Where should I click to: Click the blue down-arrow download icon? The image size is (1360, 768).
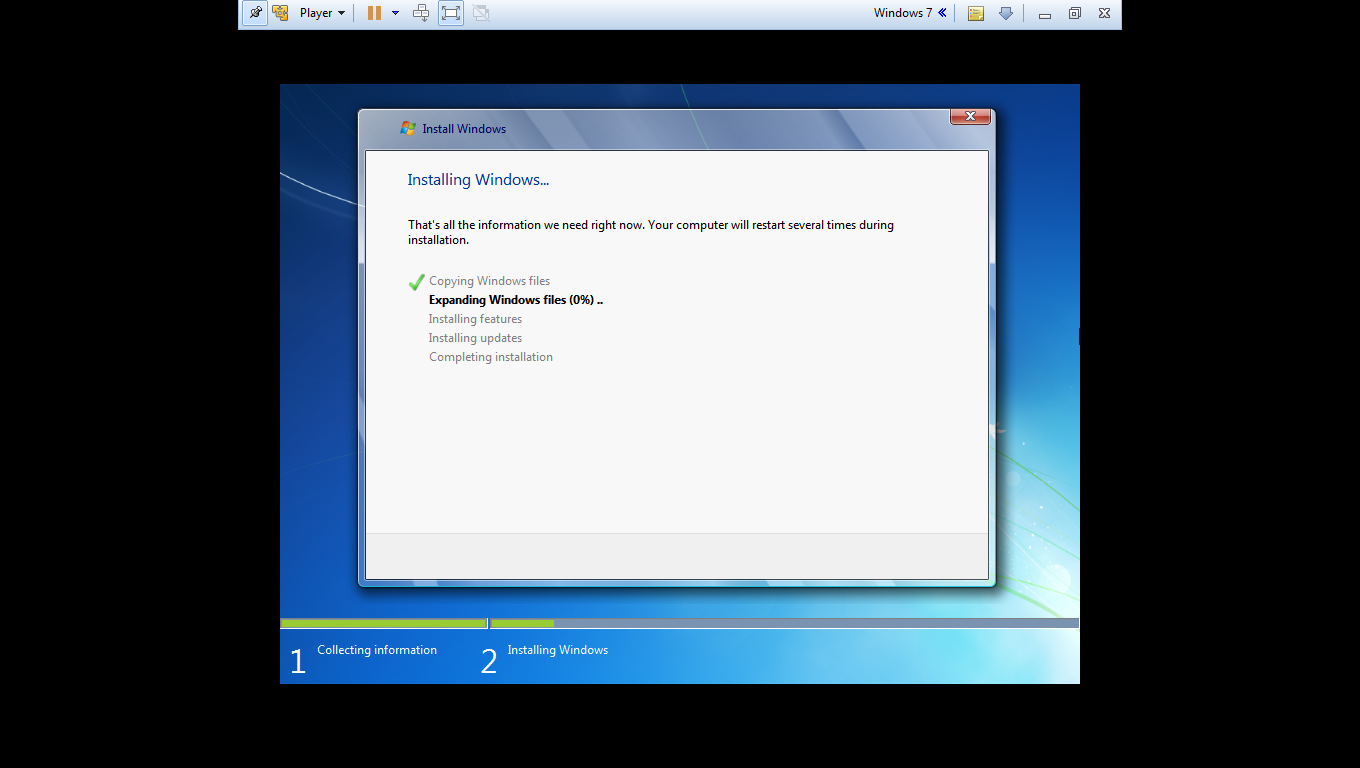coord(1006,13)
